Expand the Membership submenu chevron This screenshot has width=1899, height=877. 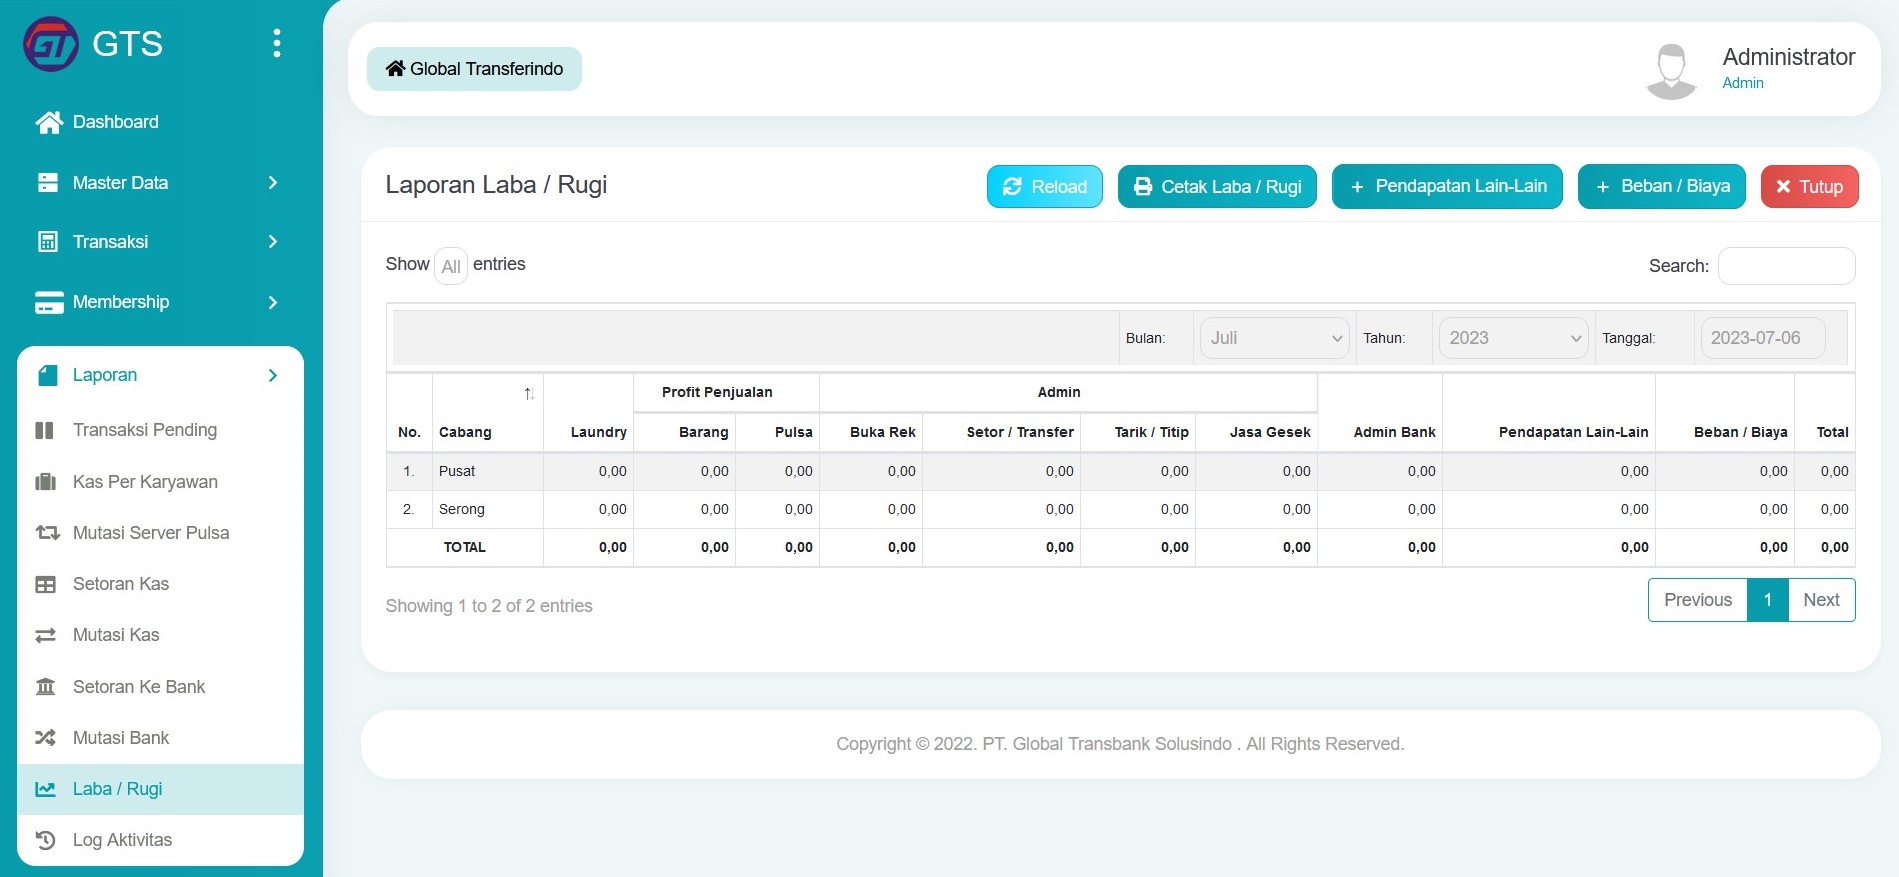pos(273,302)
